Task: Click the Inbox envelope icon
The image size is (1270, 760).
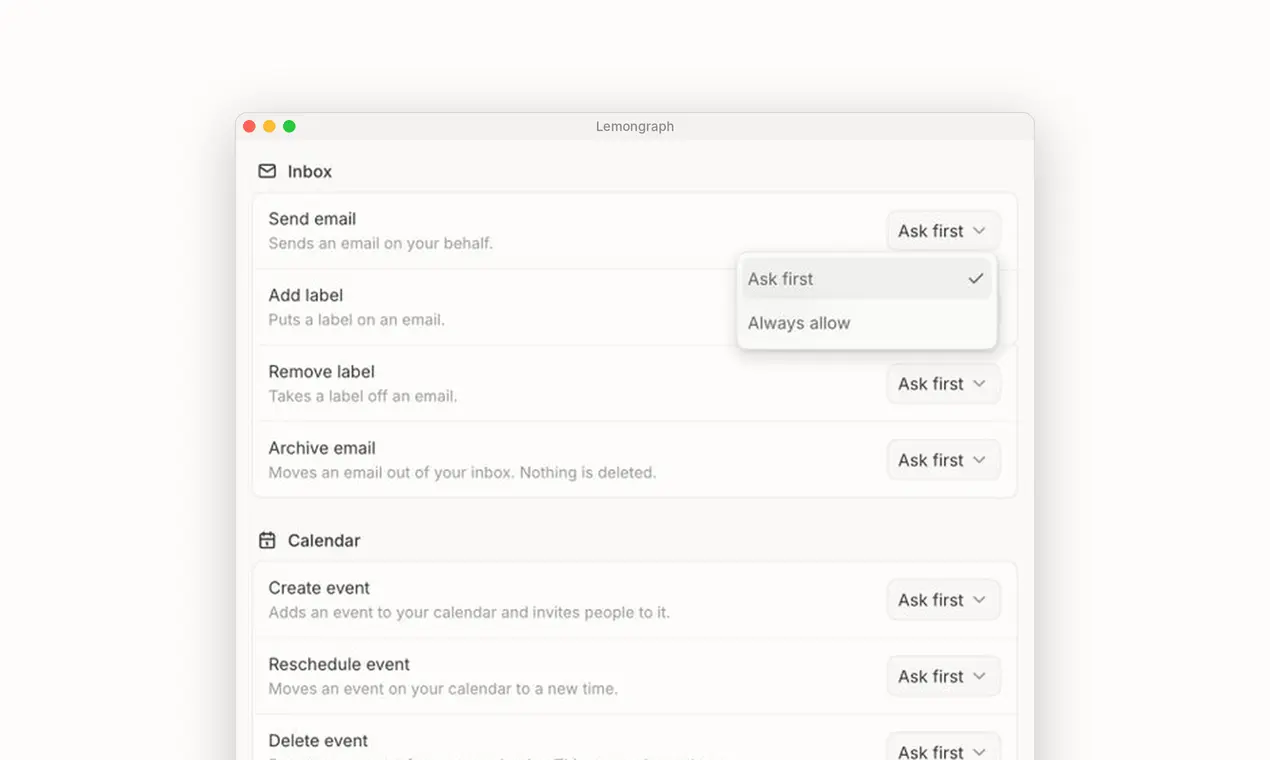Action: coord(267,171)
